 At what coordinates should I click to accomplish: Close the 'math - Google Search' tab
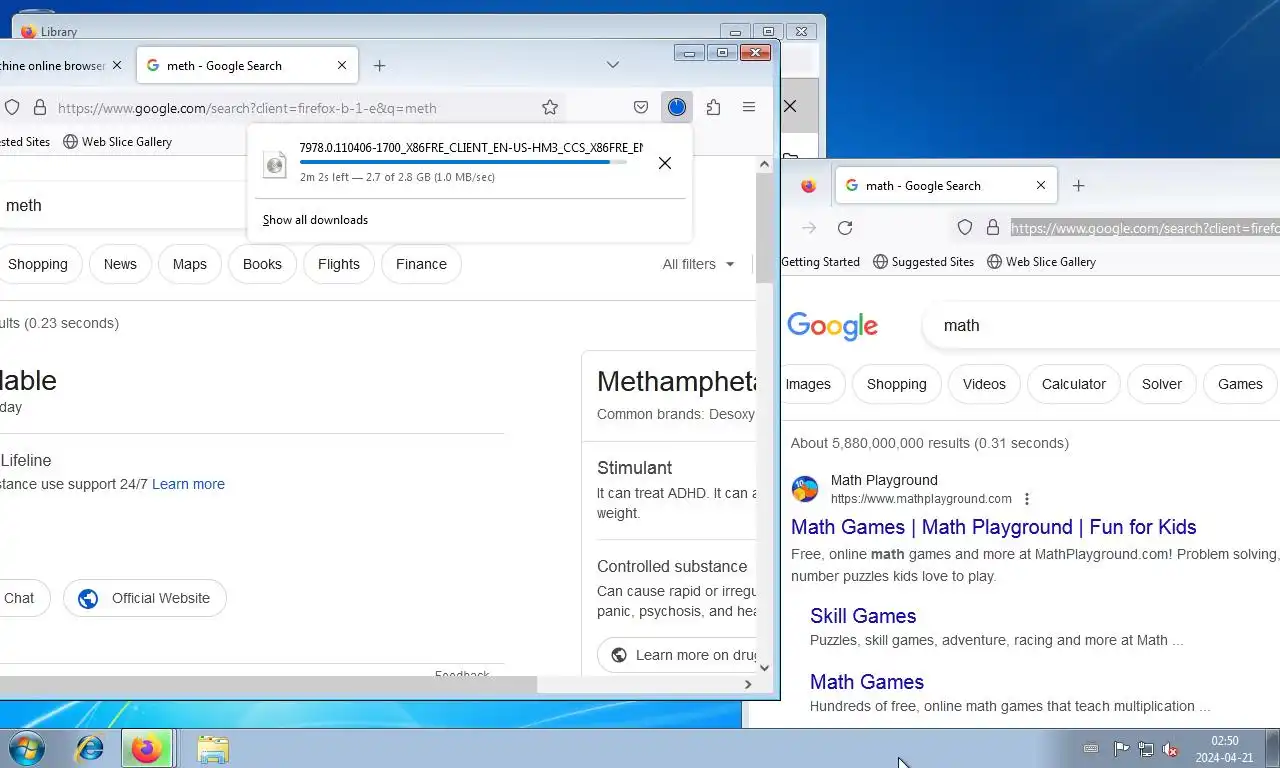click(1041, 185)
